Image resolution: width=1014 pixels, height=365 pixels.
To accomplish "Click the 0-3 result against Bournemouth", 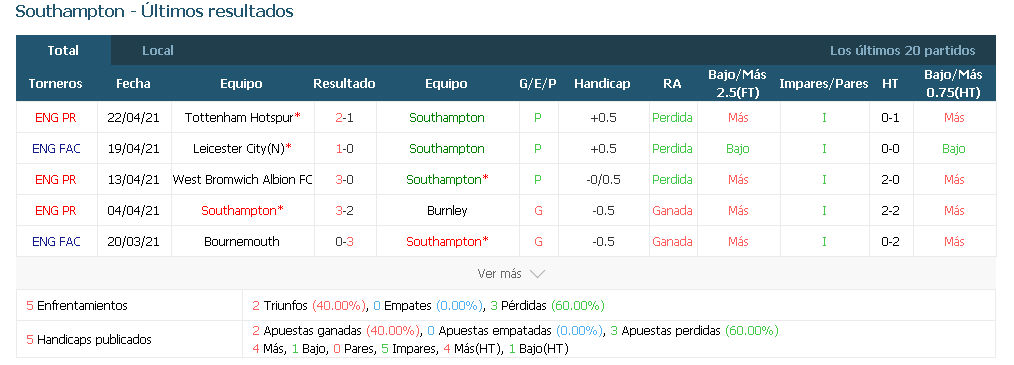I will [x=344, y=241].
